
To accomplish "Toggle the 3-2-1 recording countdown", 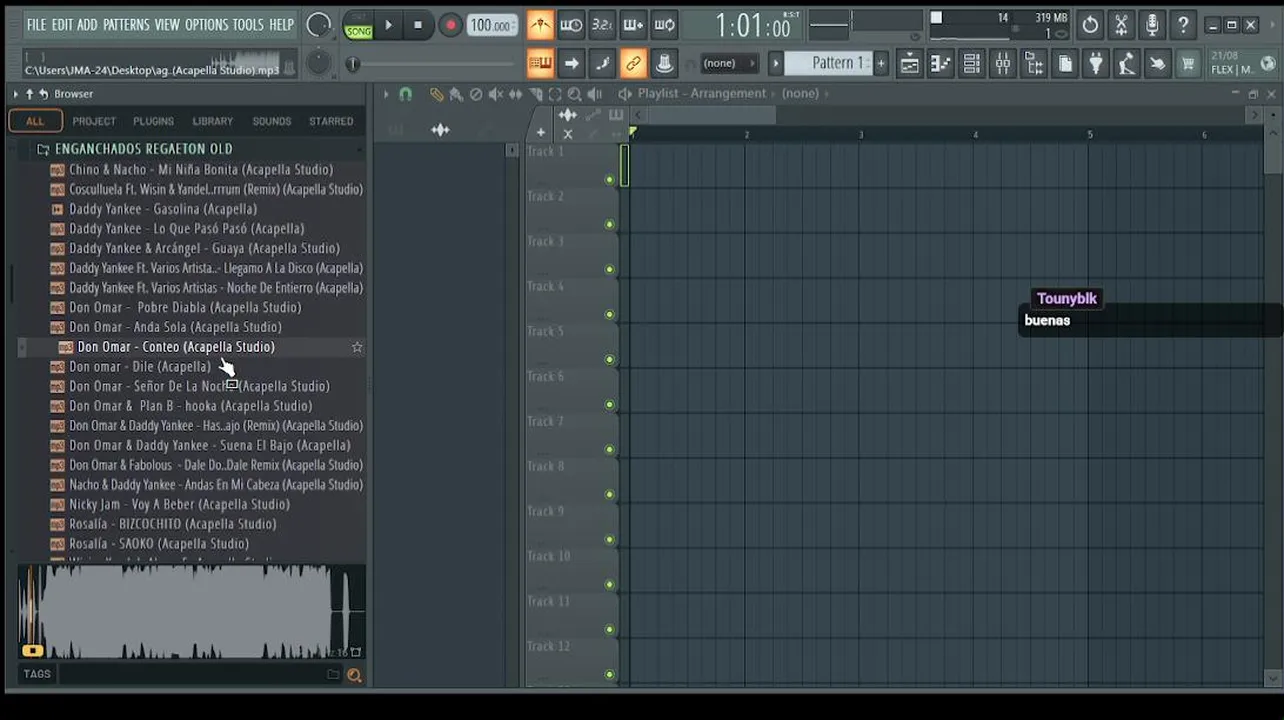I will [602, 25].
